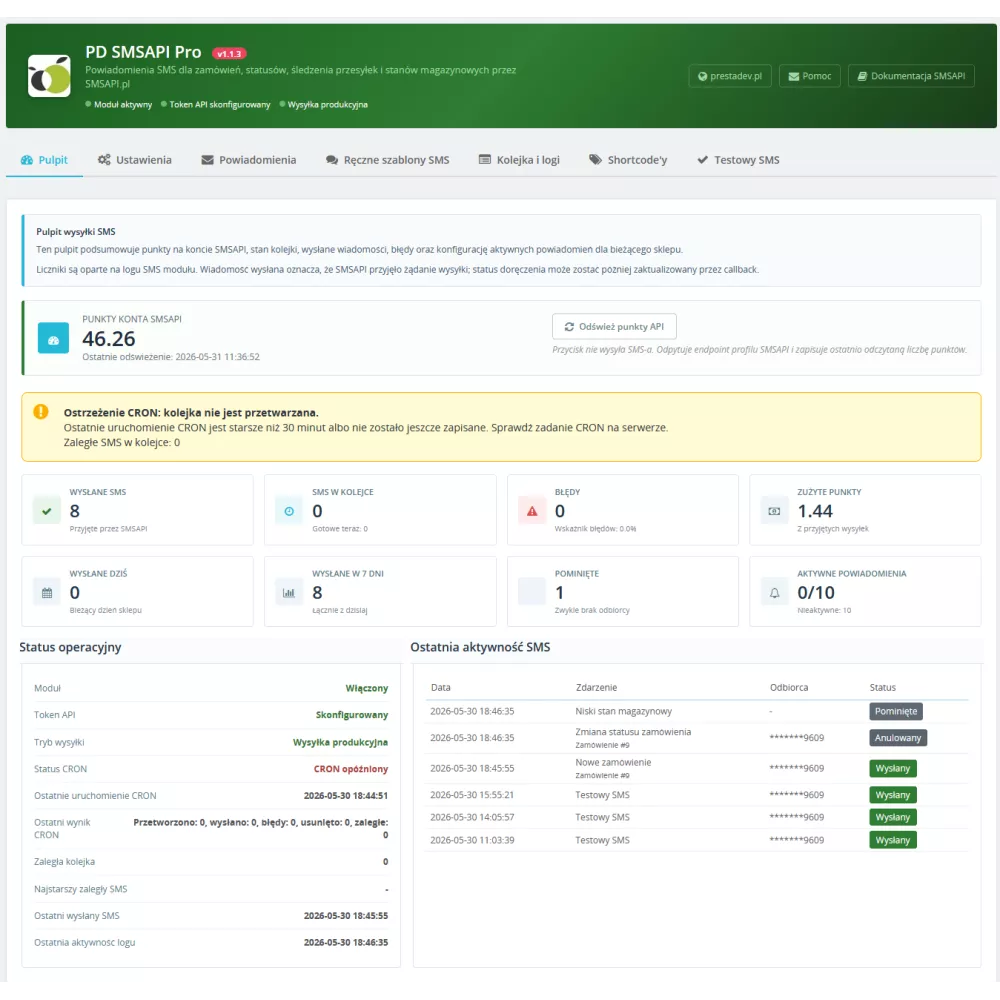Click the Pulpit wysyłki SMS heading
This screenshot has width=1000, height=1000.
76,232
